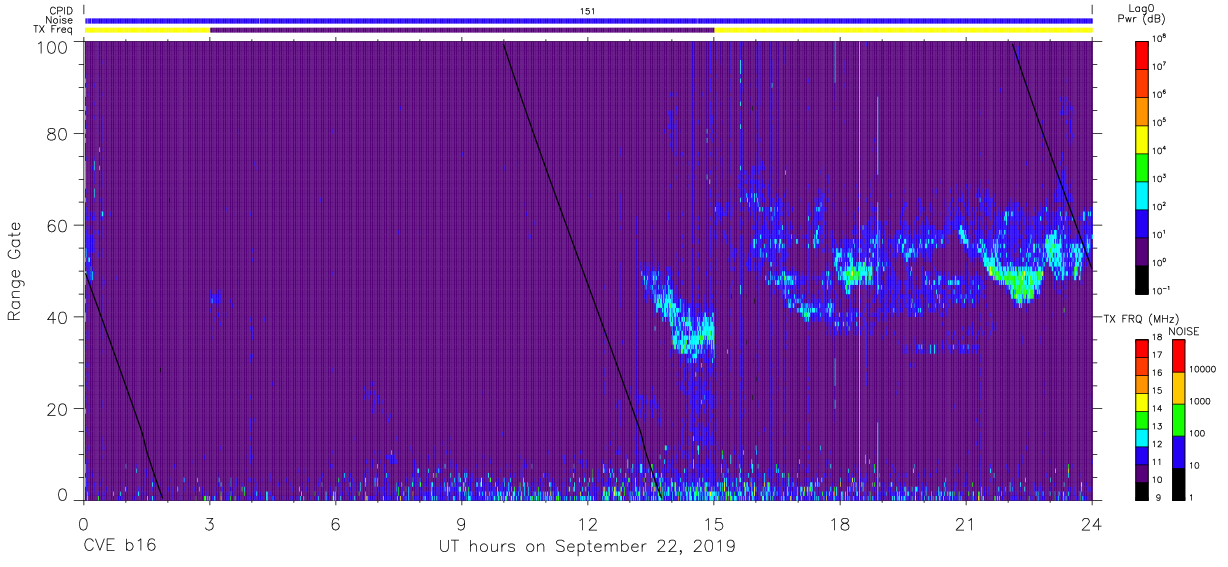Image resolution: width=1228 pixels, height=567 pixels.
Task: Click the 3 hour tick label
Action: [210, 524]
